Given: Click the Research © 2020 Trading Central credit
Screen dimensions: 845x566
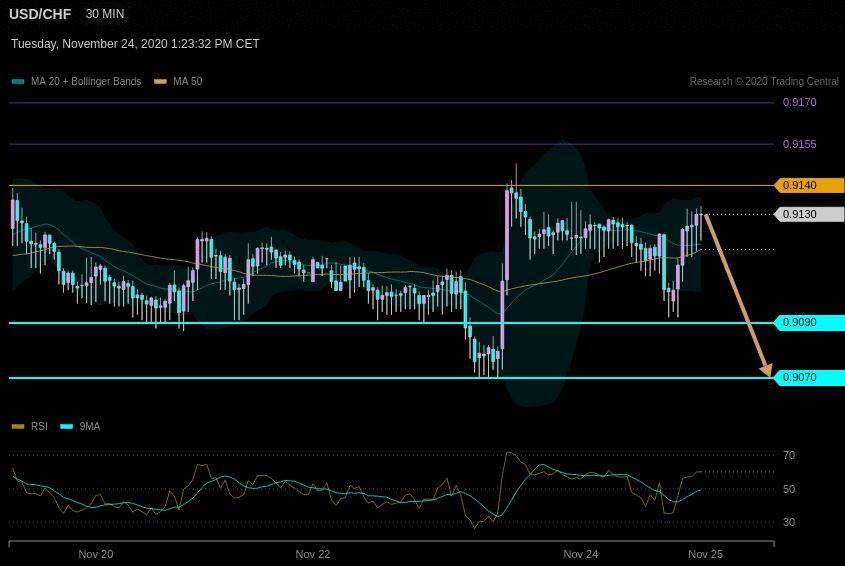Looking at the screenshot, I should coord(764,81).
